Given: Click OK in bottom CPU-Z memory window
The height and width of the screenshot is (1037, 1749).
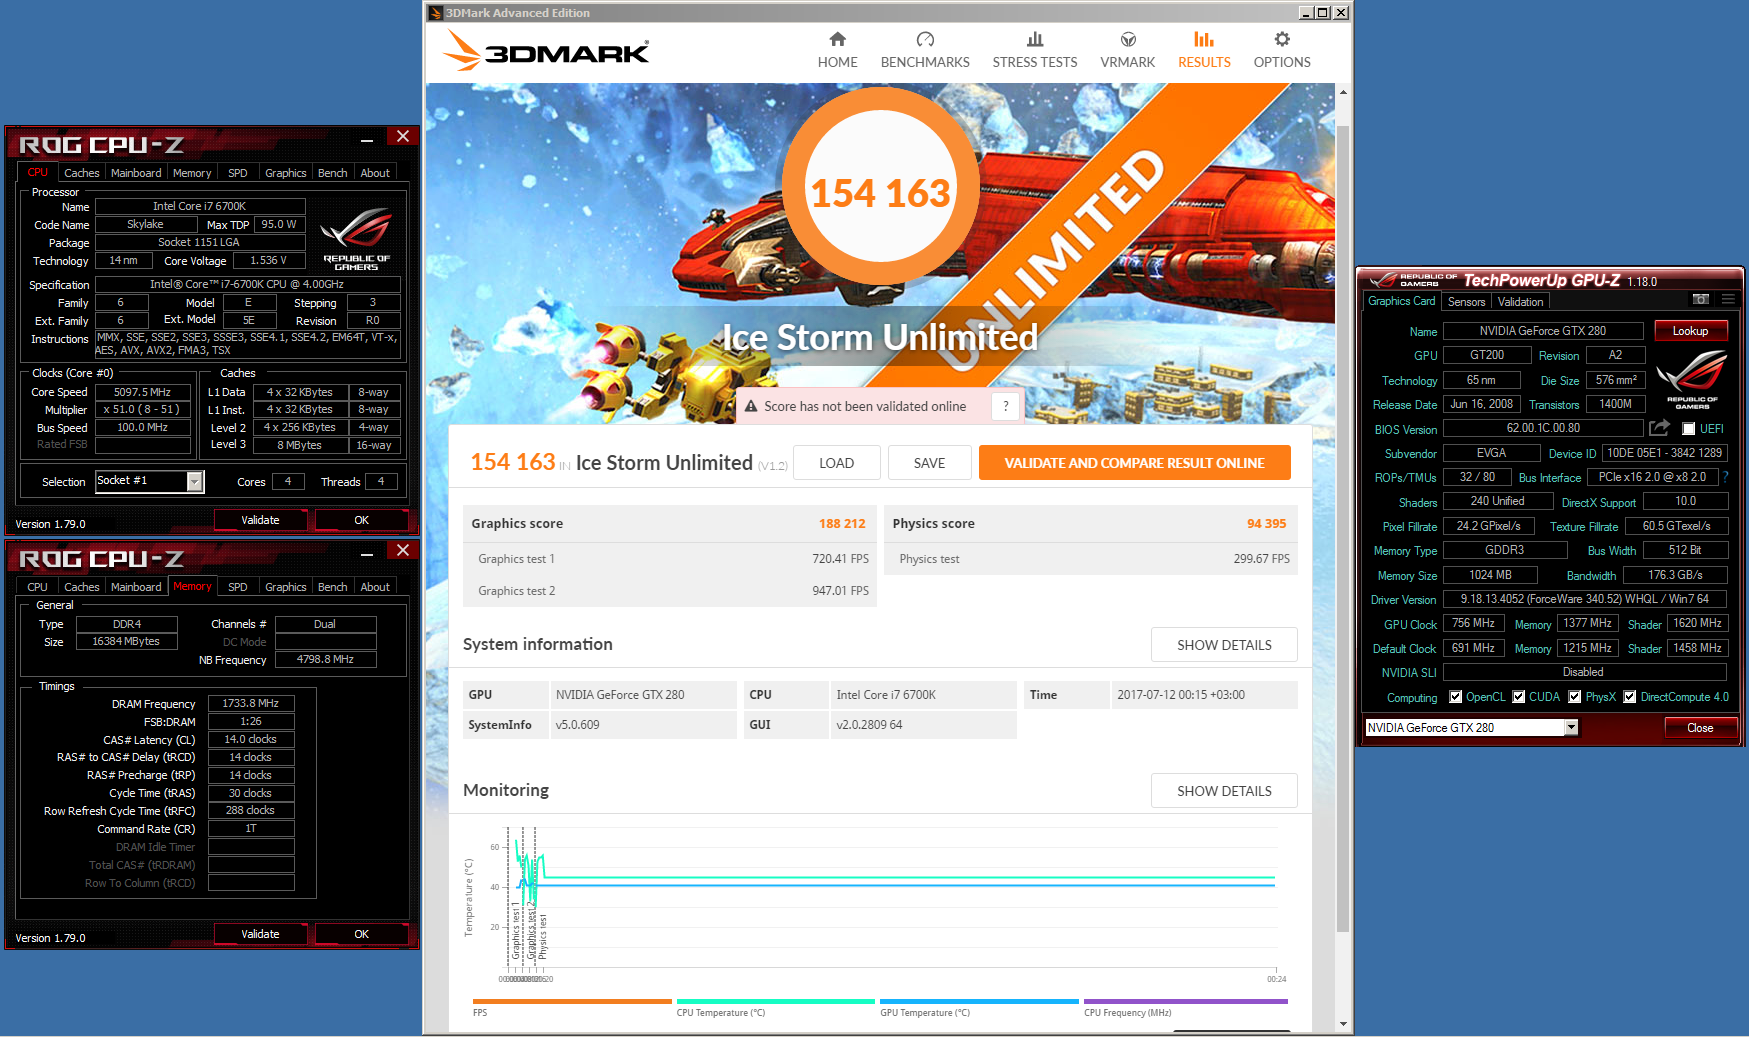Looking at the screenshot, I should (361, 934).
